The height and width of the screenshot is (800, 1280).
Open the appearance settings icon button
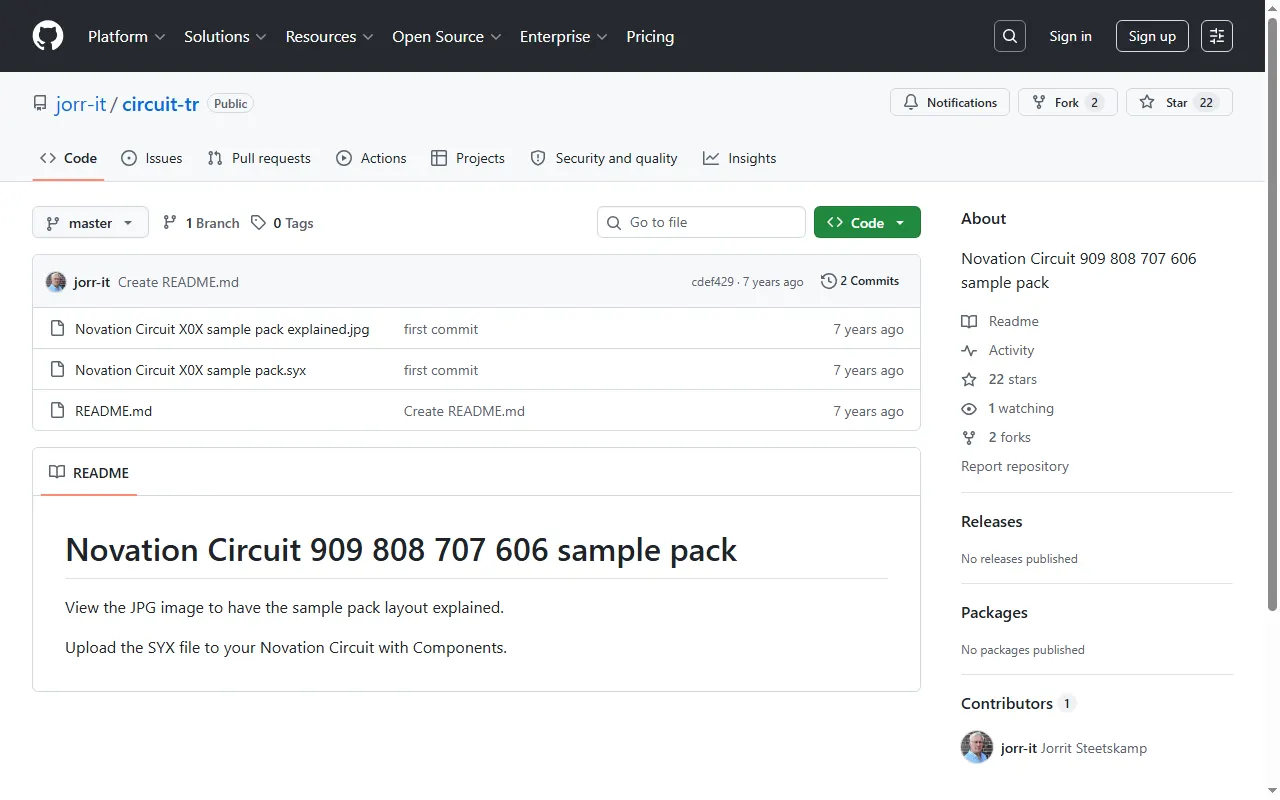tap(1217, 36)
